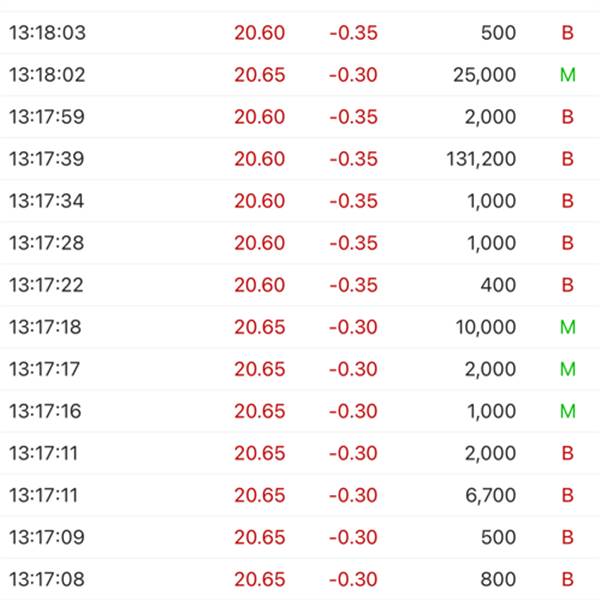Screen dimensions: 600x600
Task: Click the B marker at 13:17:08
Action: [567, 579]
